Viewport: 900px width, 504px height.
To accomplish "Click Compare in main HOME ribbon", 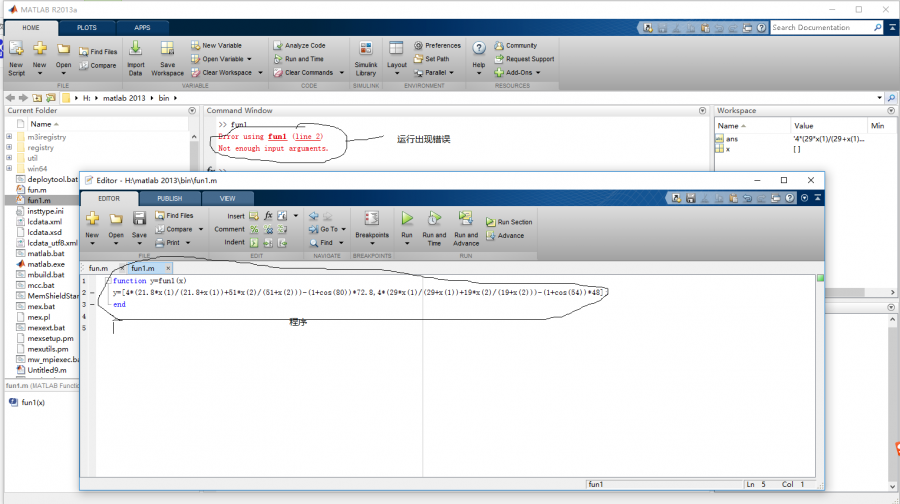I will [98, 65].
